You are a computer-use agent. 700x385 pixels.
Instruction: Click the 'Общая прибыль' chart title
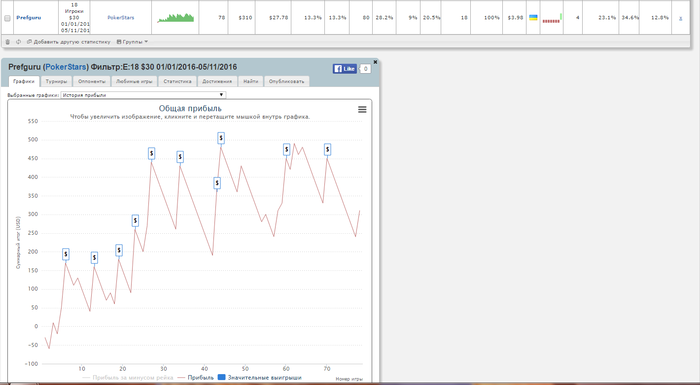(x=190, y=109)
